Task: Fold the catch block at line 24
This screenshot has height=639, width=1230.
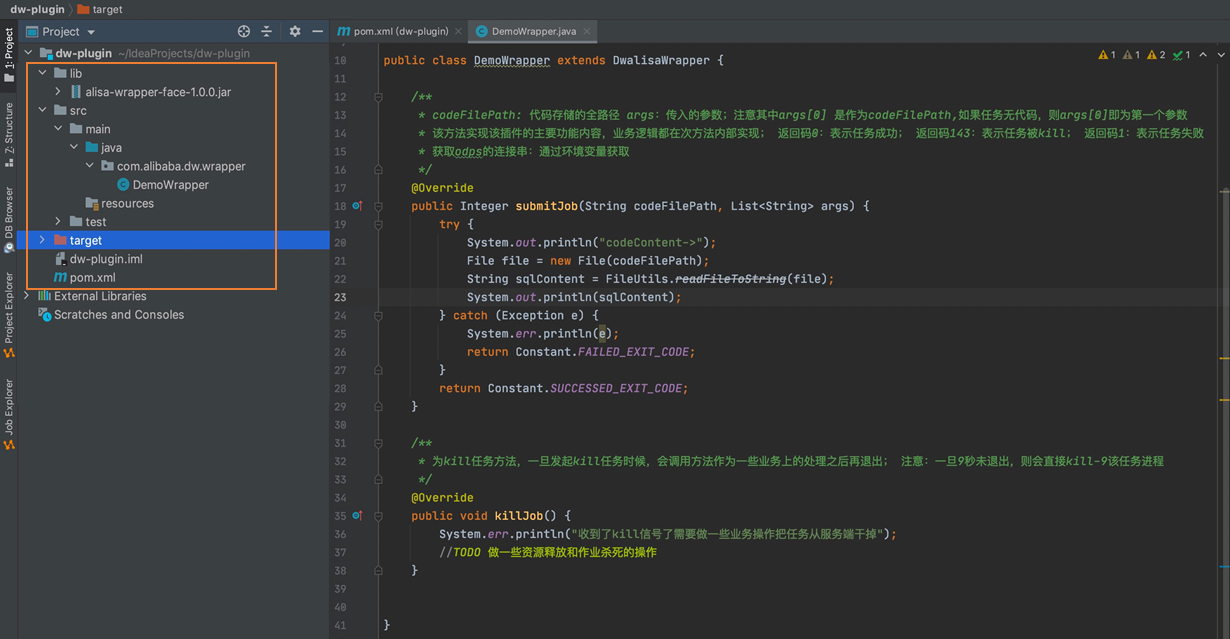Action: [x=378, y=315]
